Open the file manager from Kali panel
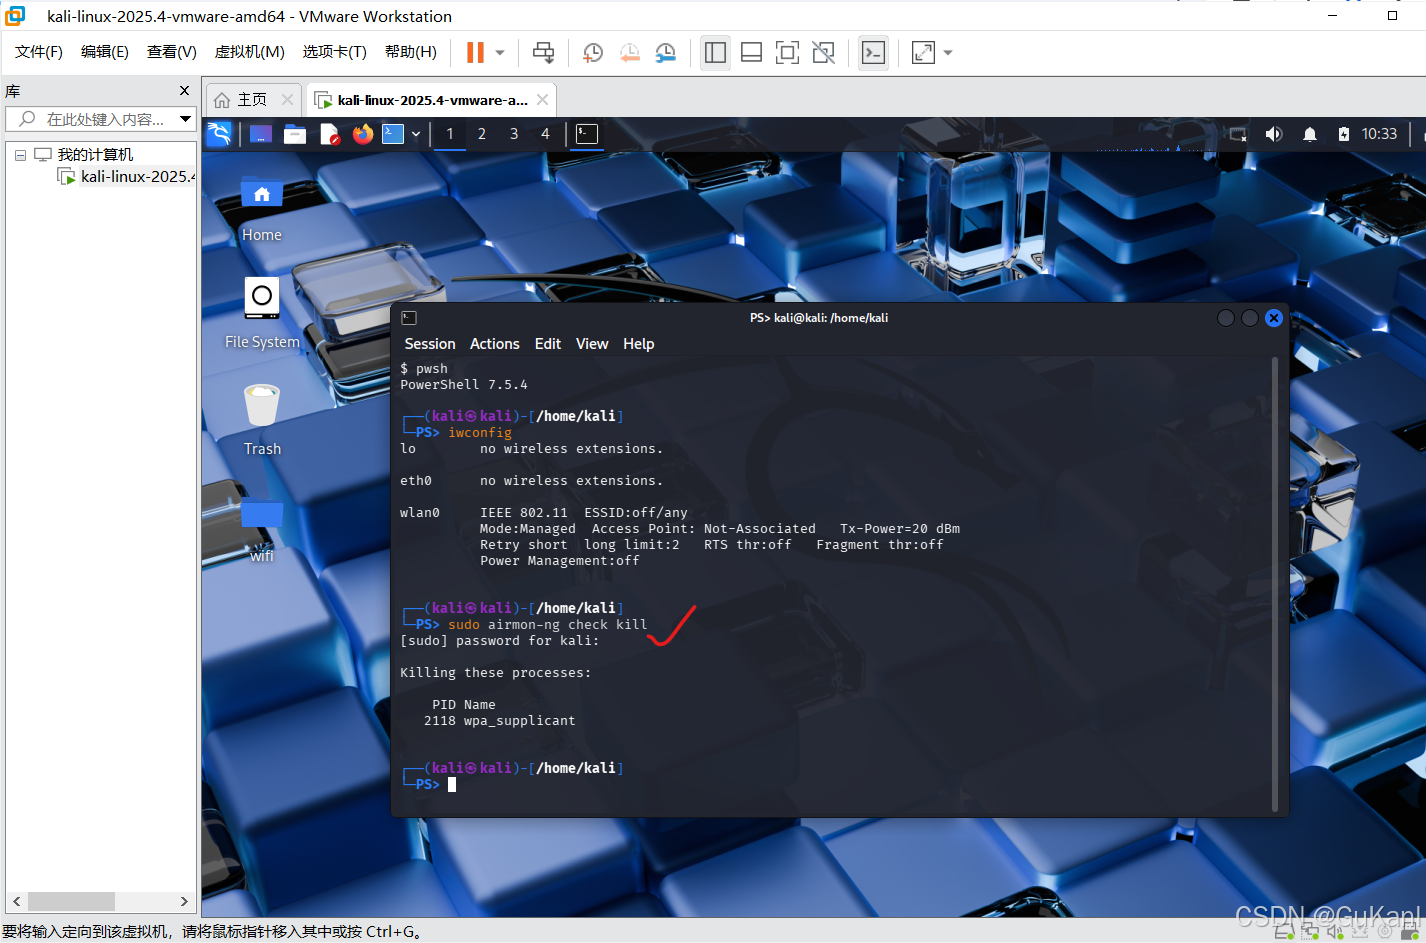The width and height of the screenshot is (1426, 943). [295, 134]
